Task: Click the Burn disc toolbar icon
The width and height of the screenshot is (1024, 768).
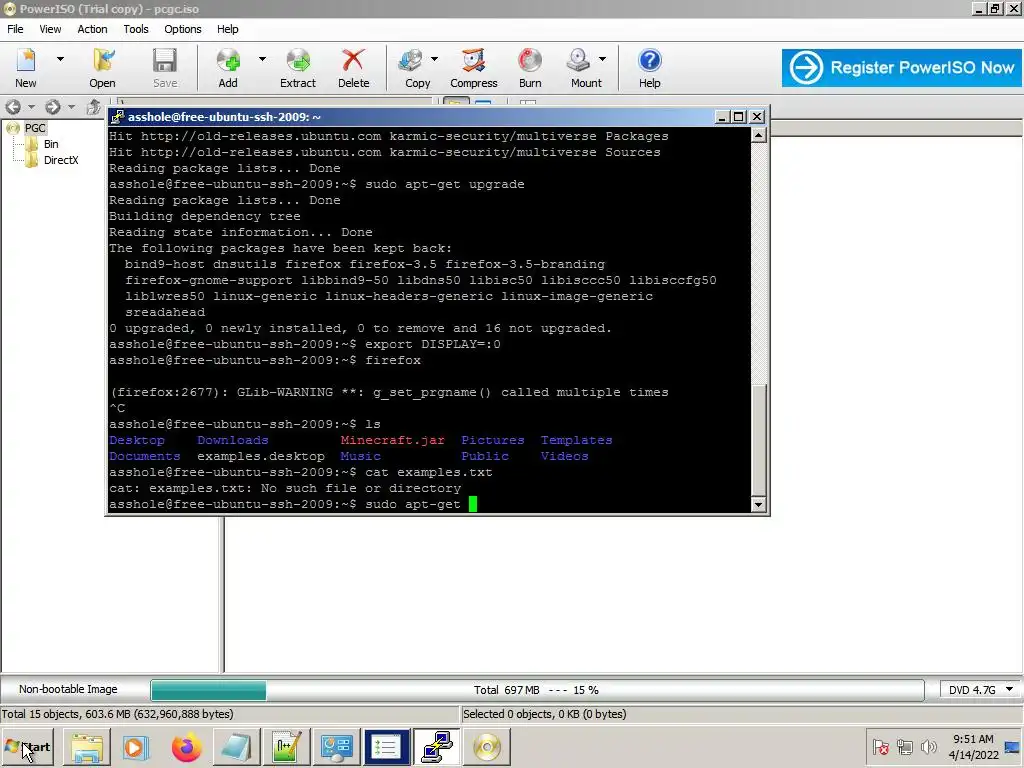Action: [530, 67]
